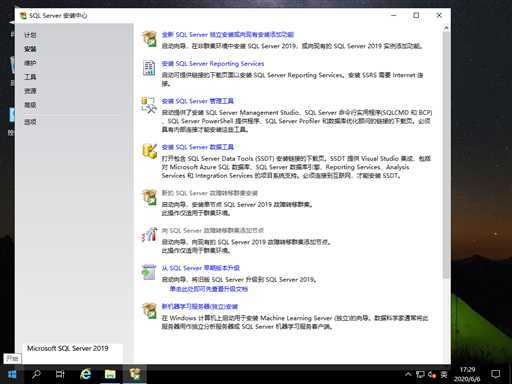This screenshot has height=384, width=512.
Task: Click the scrollbar up arrow
Action: point(446,28)
